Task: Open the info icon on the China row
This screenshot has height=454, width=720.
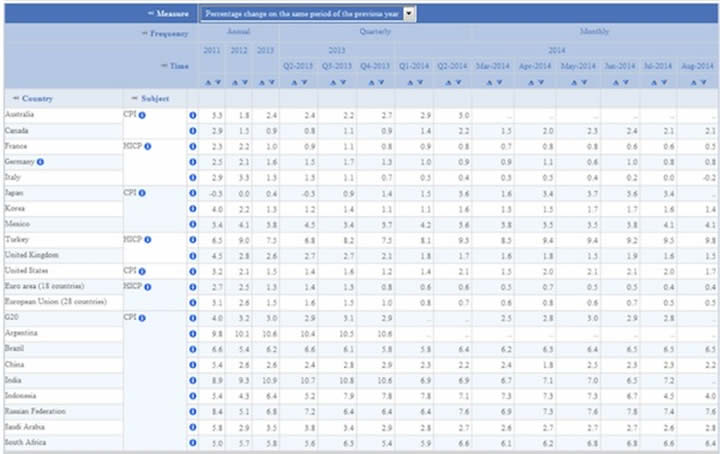Action: [x=193, y=365]
